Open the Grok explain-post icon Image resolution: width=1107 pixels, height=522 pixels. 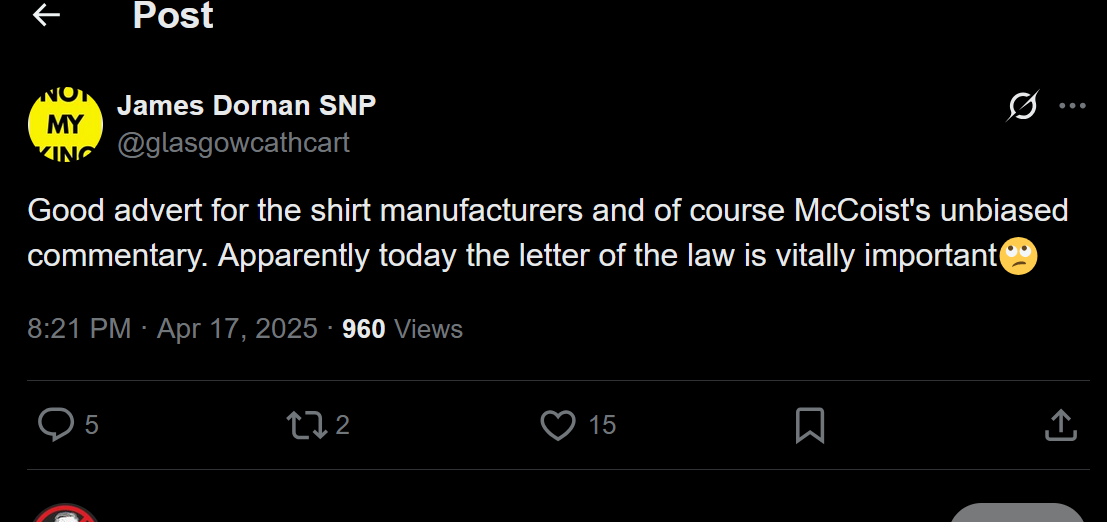click(x=1022, y=107)
